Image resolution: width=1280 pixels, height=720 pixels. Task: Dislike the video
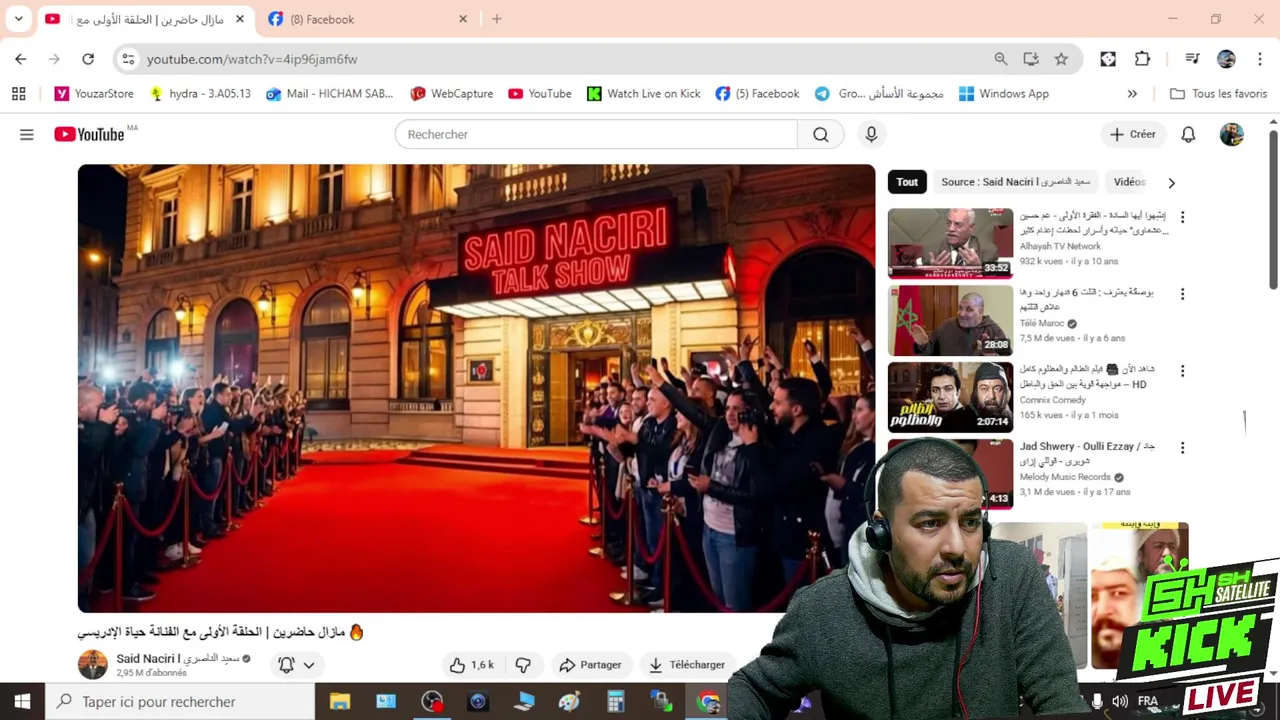pos(523,665)
